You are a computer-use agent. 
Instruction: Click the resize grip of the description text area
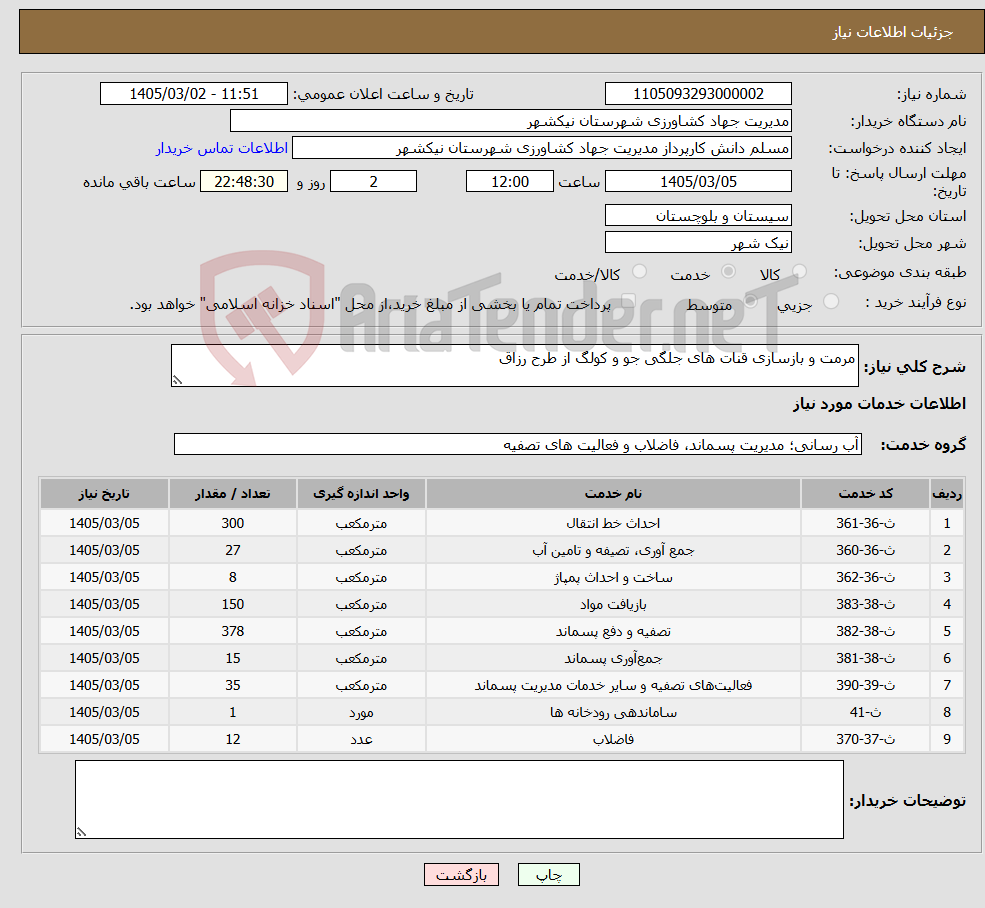pyautogui.click(x=177, y=380)
